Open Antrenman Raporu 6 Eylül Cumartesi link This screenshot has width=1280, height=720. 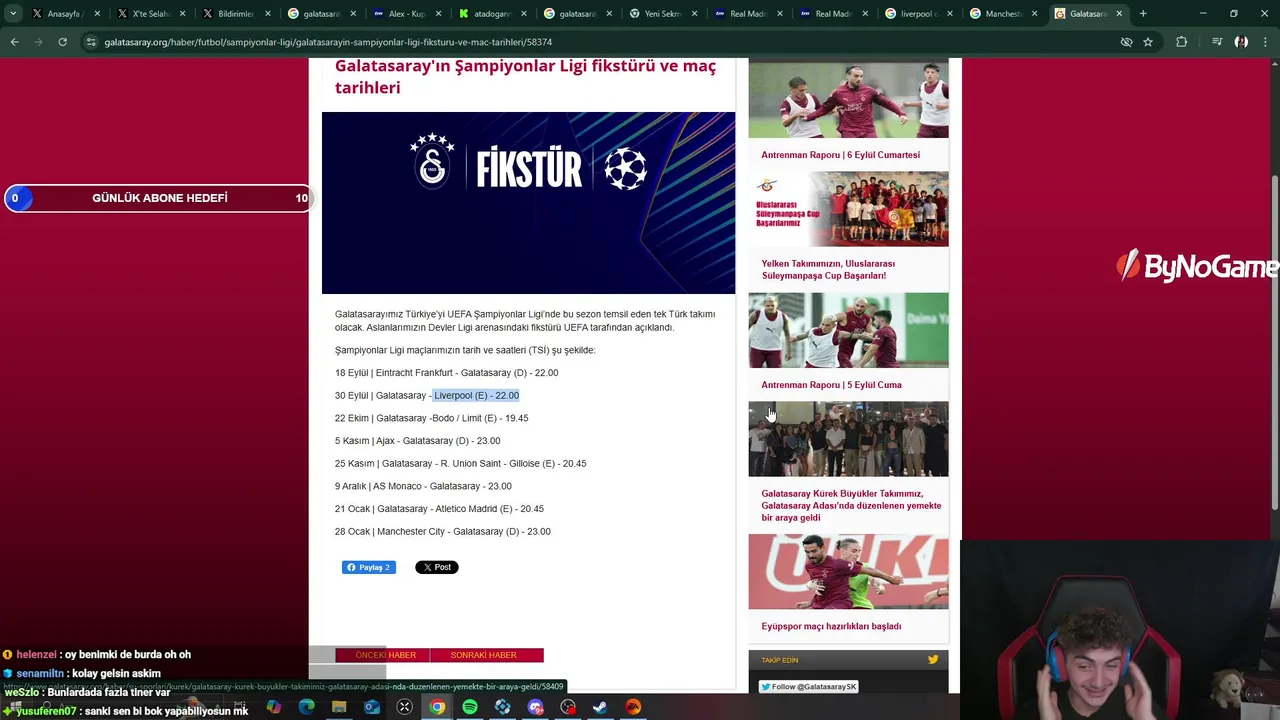tap(840, 155)
